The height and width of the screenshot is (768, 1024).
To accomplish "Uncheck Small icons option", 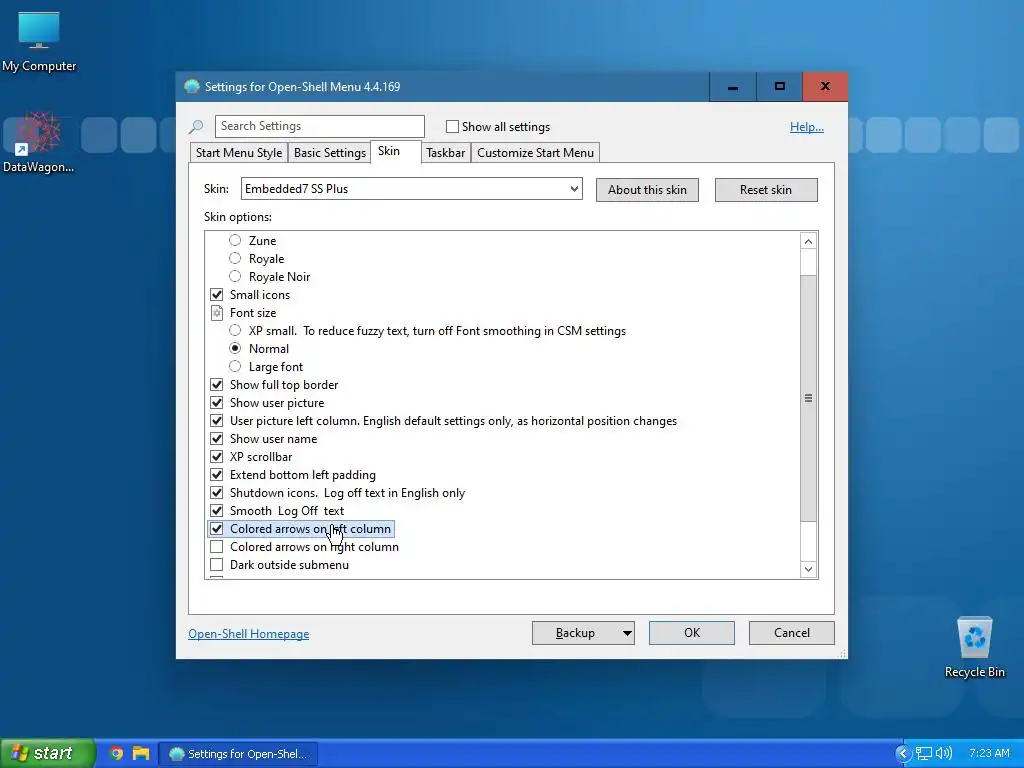I will point(217,295).
